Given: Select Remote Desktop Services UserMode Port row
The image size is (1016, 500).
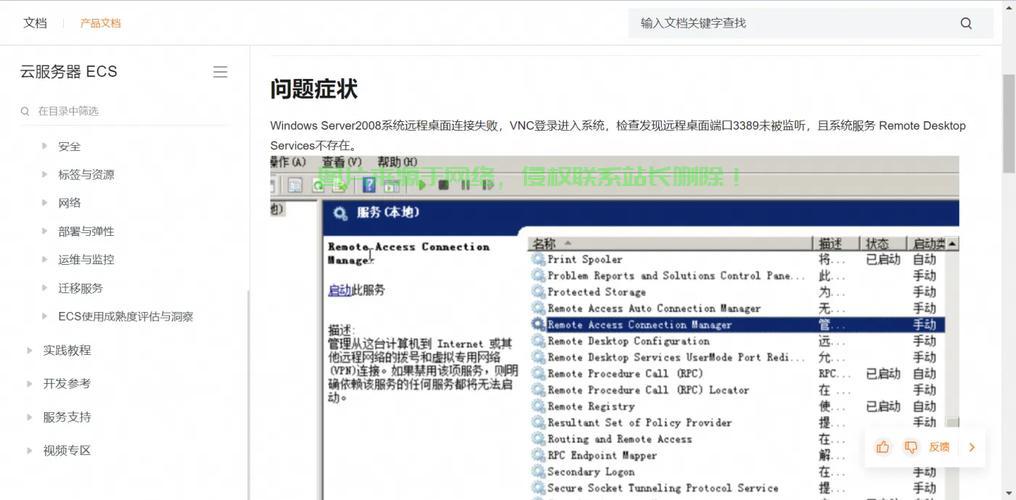Looking at the screenshot, I should [x=737, y=358].
